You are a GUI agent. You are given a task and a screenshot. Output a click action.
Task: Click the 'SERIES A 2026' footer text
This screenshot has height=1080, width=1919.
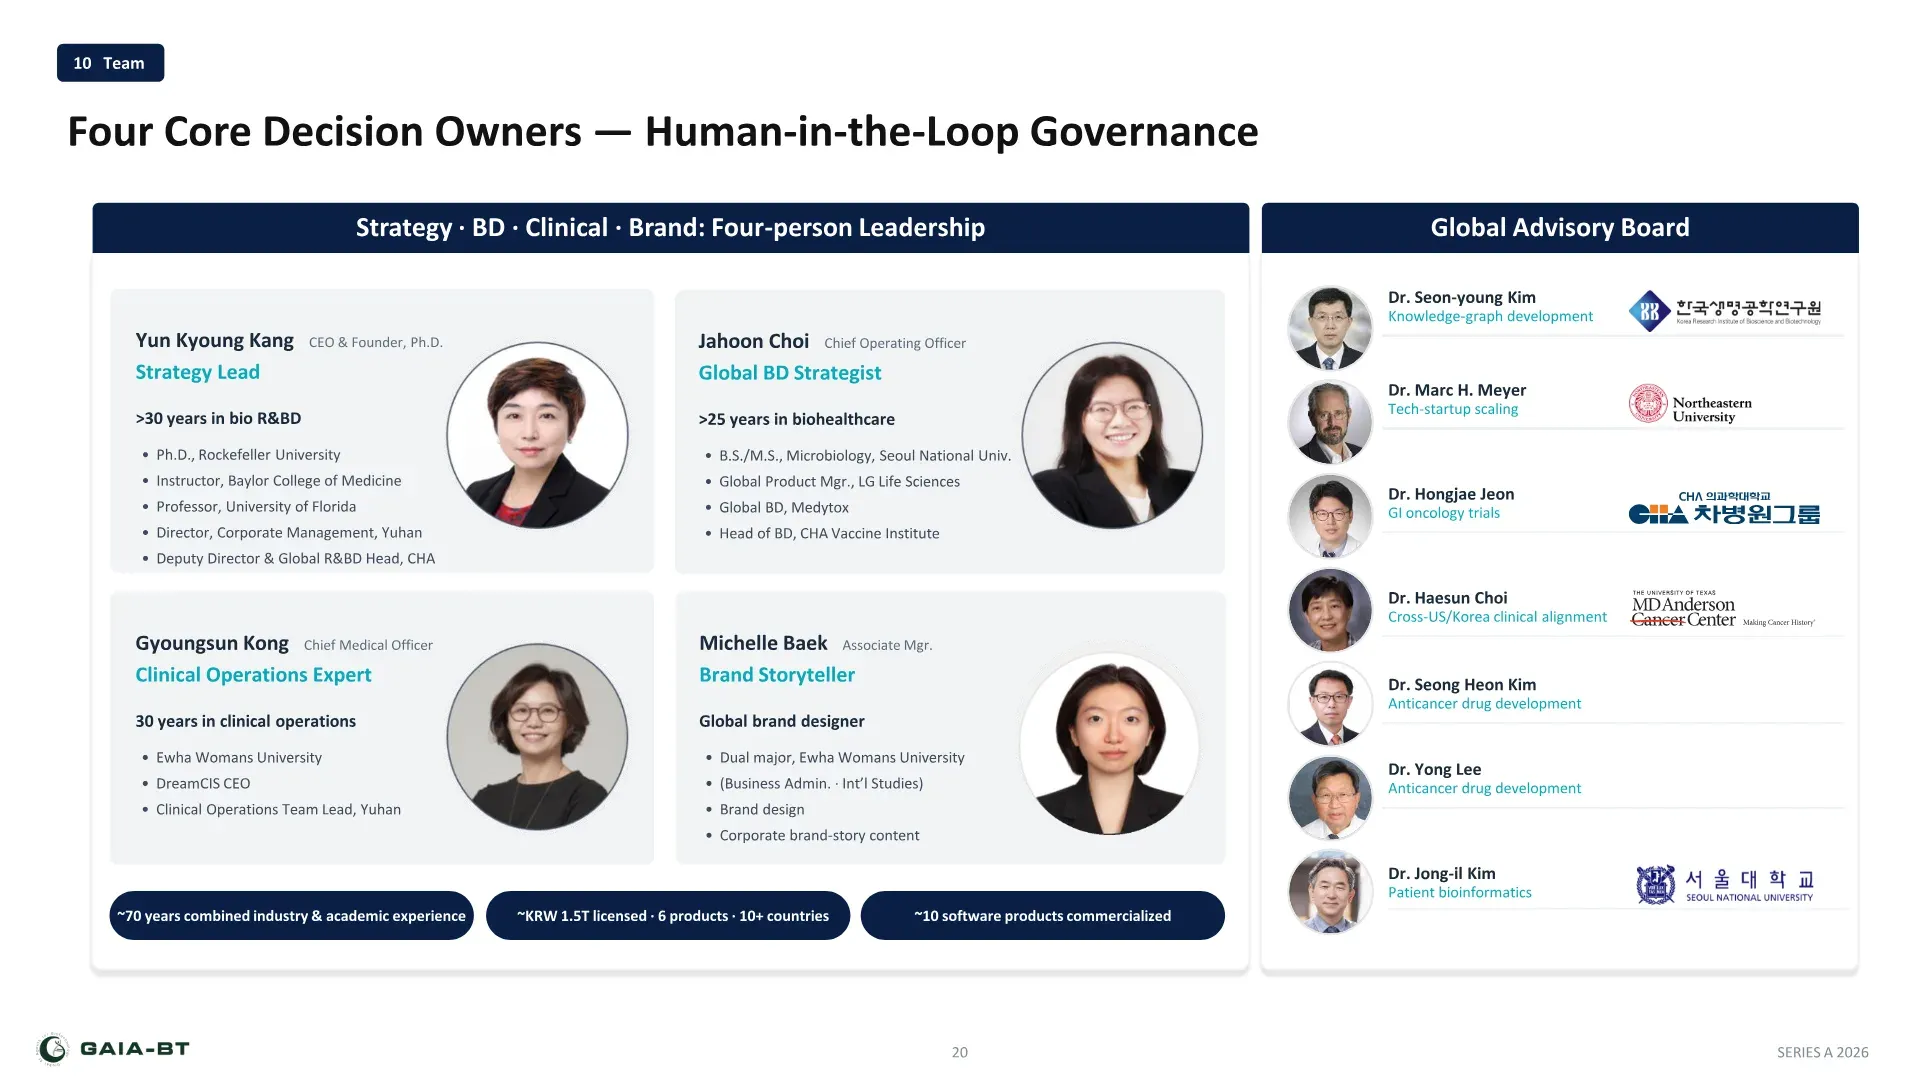tap(1822, 1052)
